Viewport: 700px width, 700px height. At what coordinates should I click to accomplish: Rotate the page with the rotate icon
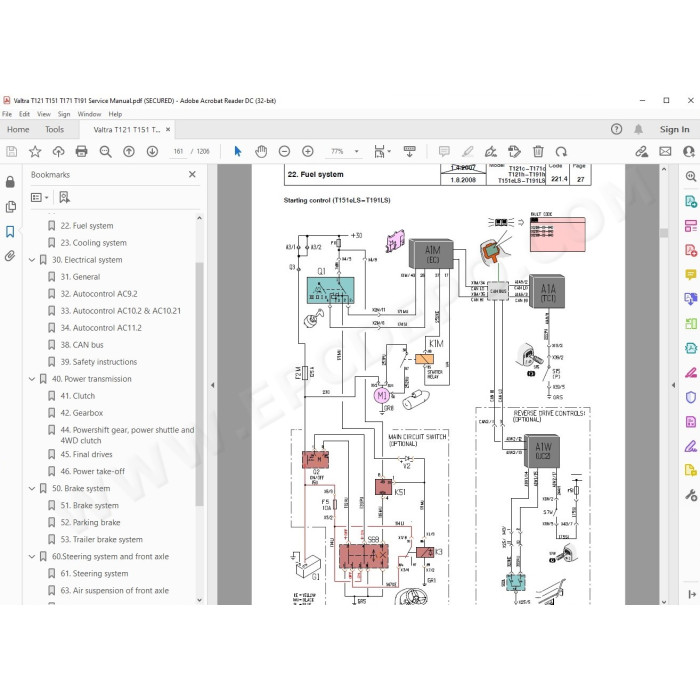click(561, 152)
